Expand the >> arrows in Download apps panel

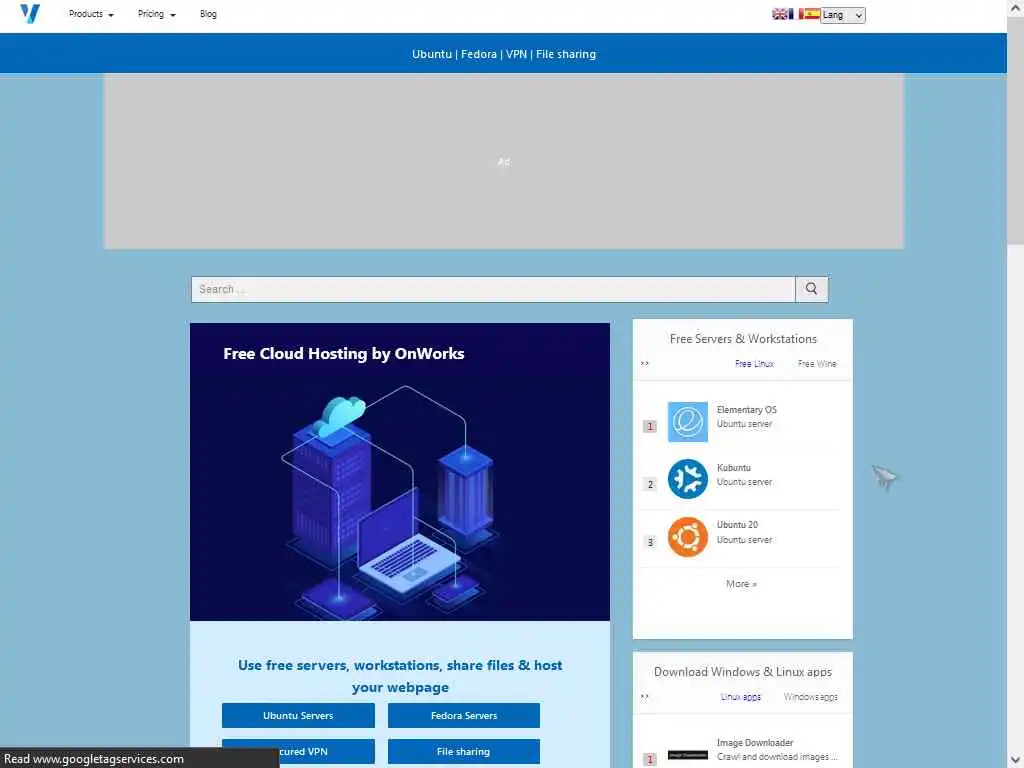point(645,697)
